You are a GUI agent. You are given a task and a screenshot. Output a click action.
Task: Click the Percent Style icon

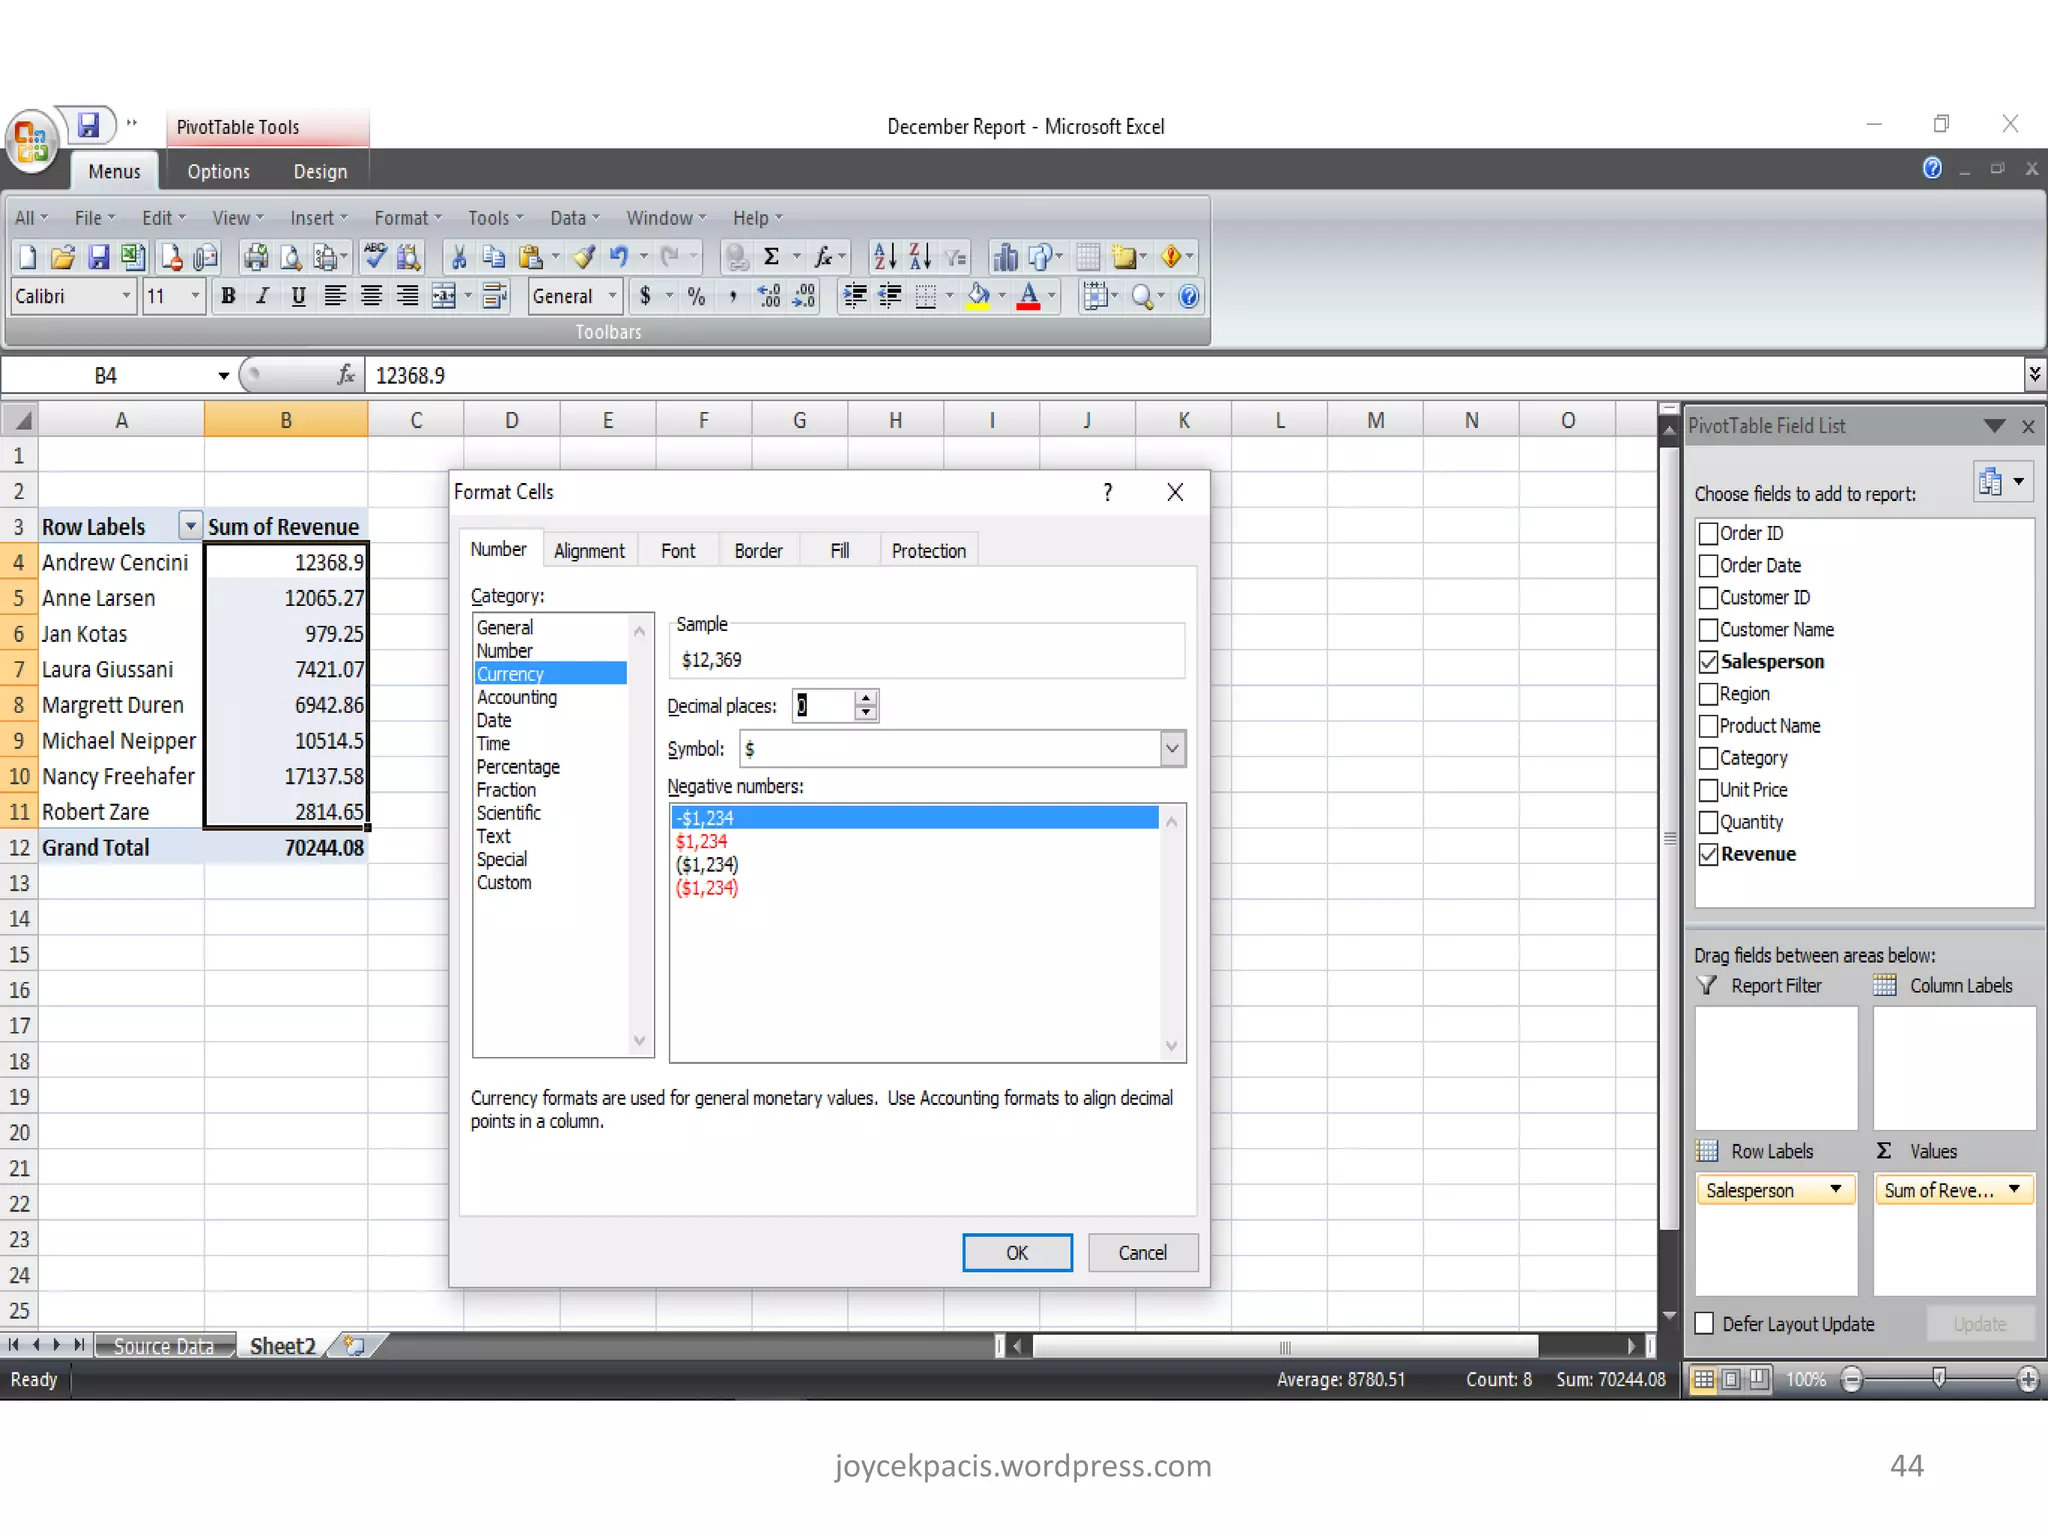(696, 296)
